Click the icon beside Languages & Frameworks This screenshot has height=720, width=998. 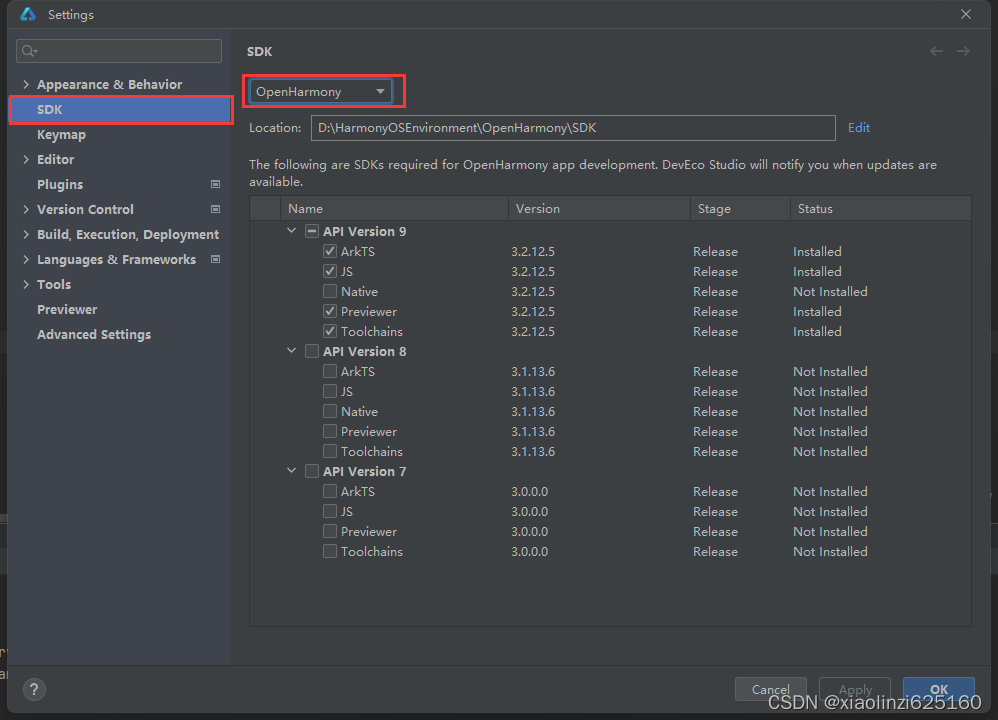[x=216, y=259]
